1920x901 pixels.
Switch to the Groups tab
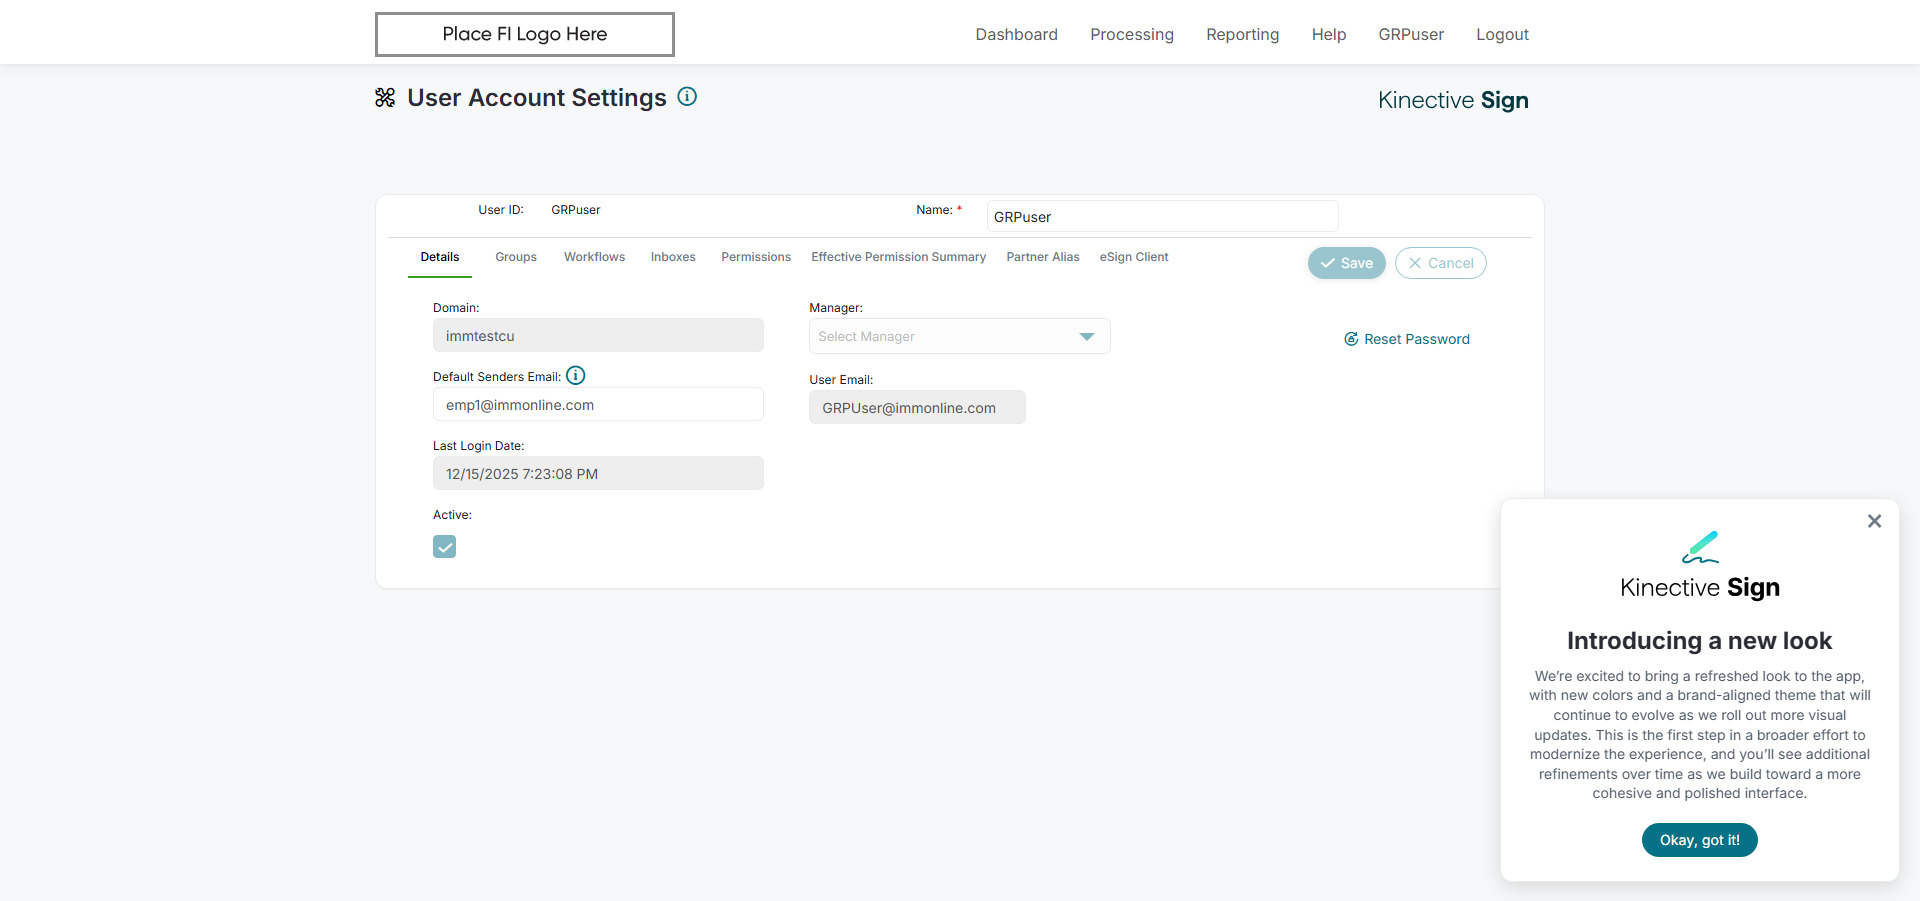coord(516,257)
